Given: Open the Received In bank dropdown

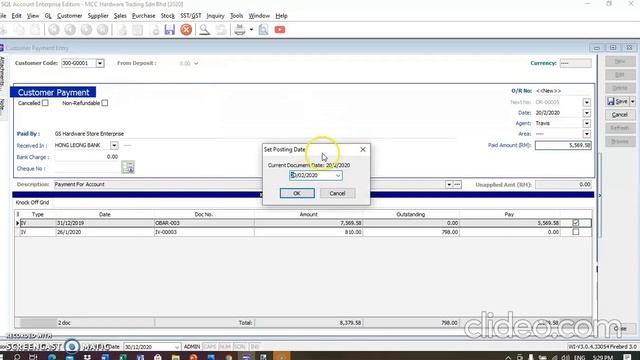Looking at the screenshot, I should 114,145.
